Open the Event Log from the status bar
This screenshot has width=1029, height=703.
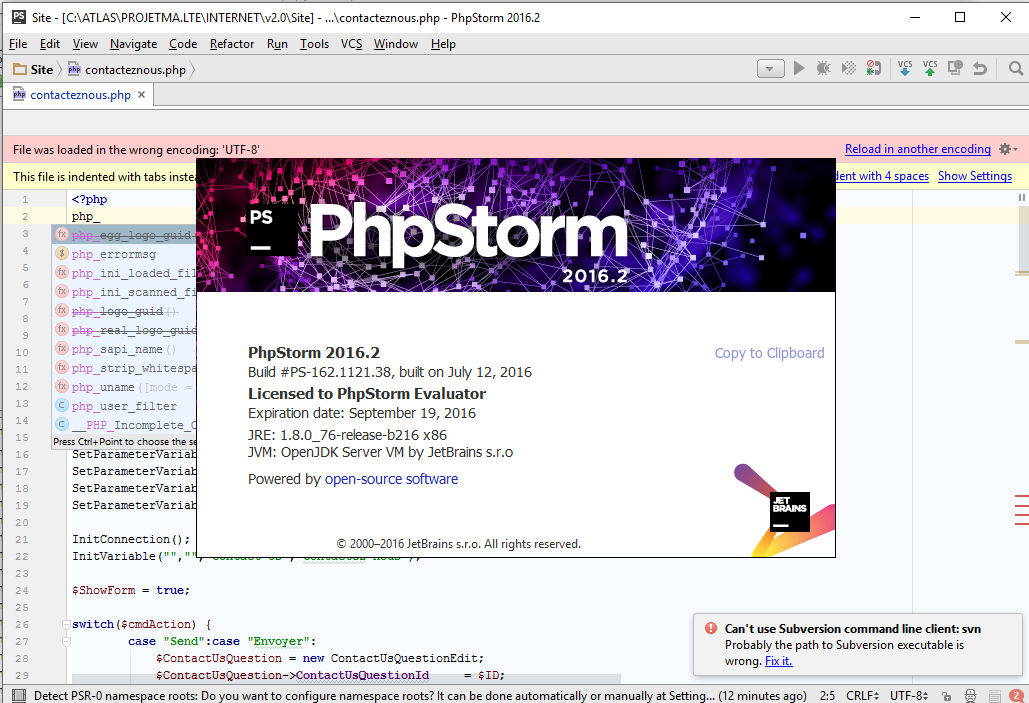coord(994,695)
